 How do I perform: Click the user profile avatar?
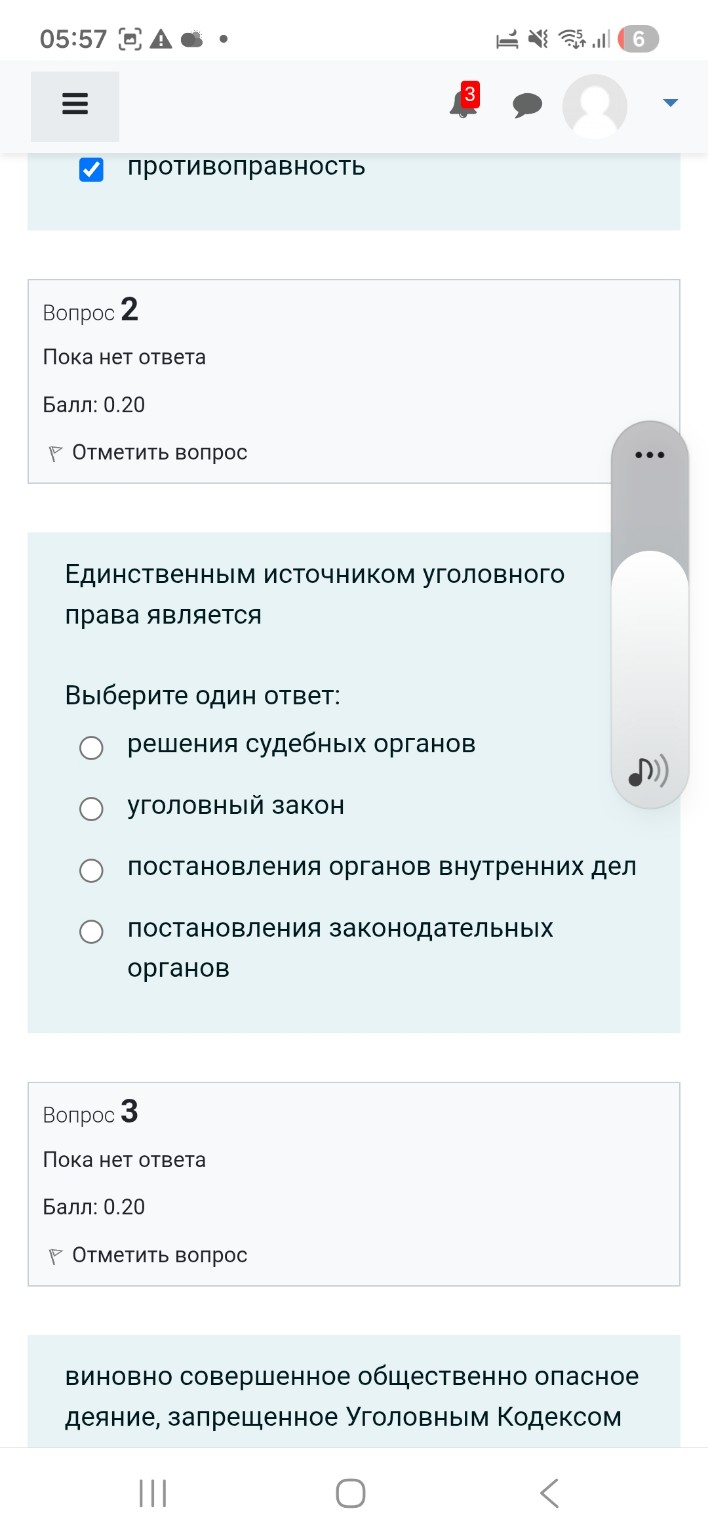pyautogui.click(x=594, y=105)
